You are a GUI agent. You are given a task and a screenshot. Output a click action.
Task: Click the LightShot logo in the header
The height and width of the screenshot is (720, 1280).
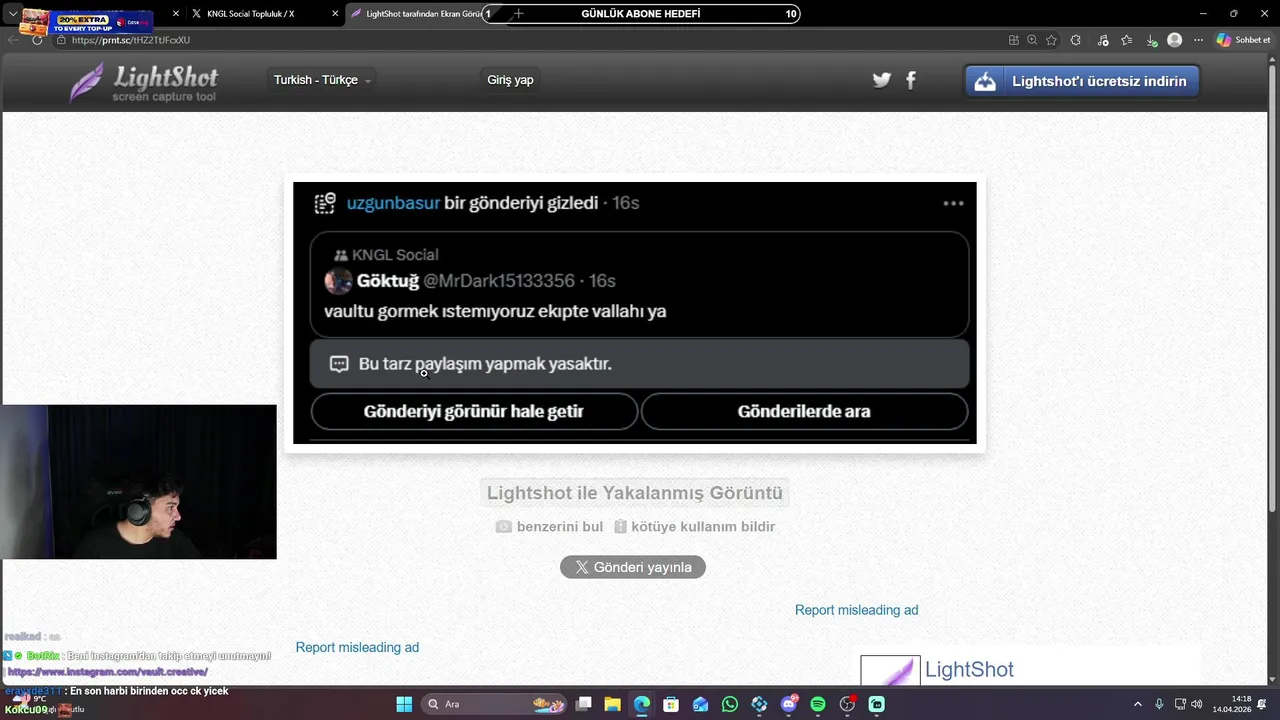[144, 81]
